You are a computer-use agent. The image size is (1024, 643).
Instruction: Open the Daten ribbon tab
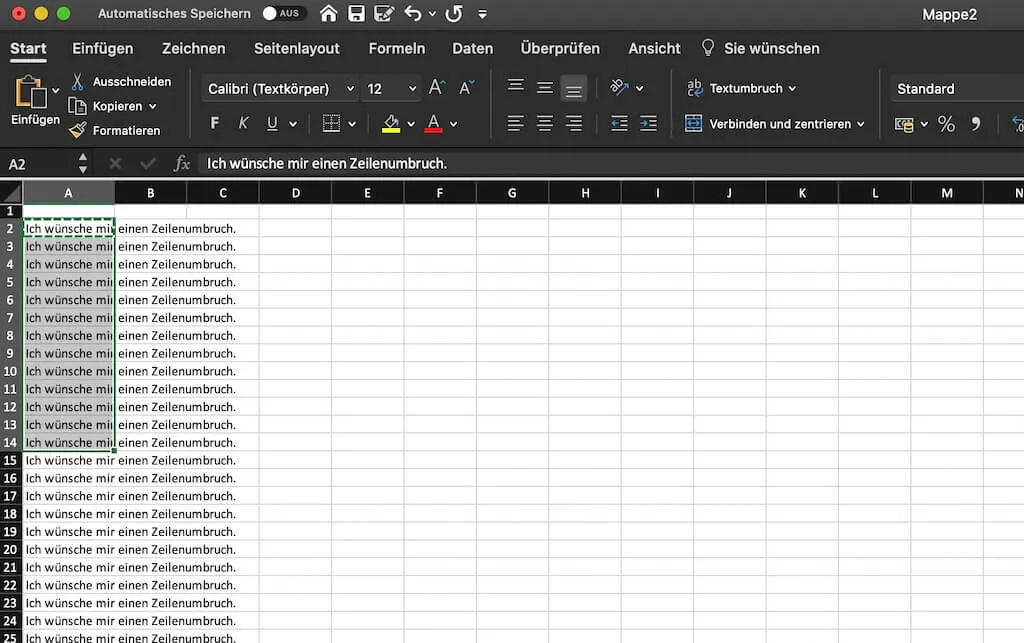472,47
